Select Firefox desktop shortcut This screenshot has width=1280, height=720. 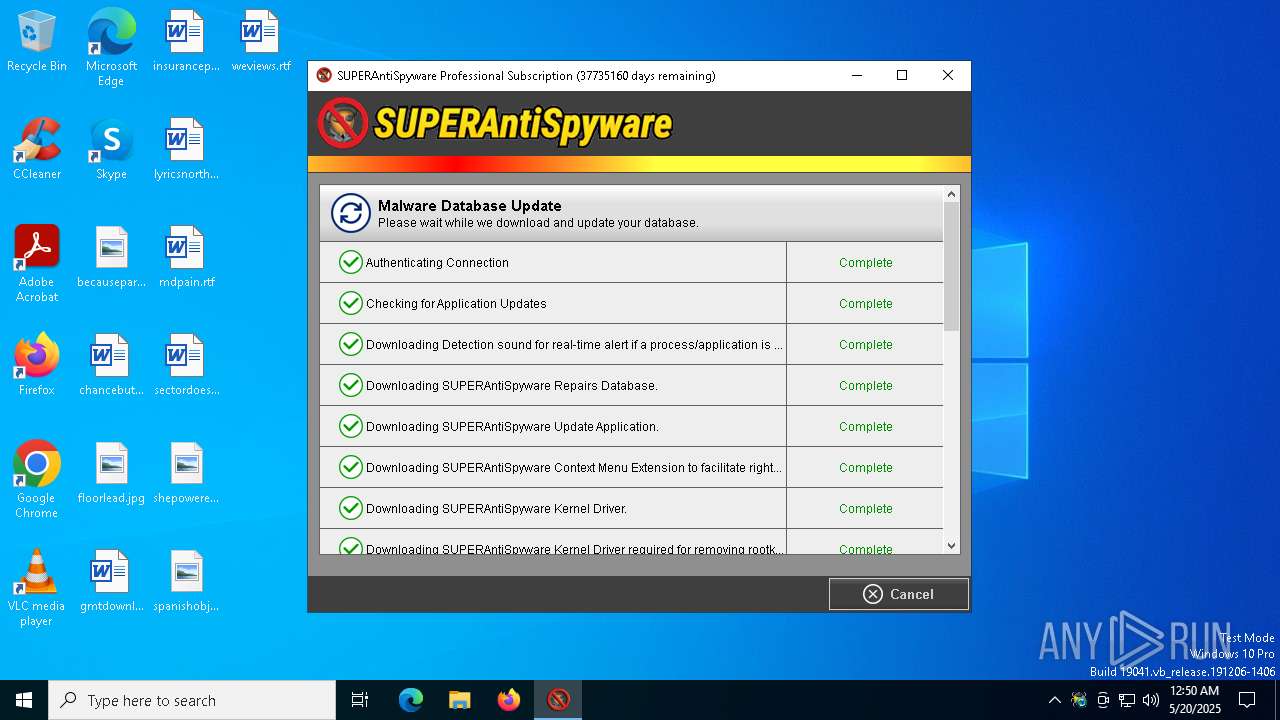coord(37,365)
